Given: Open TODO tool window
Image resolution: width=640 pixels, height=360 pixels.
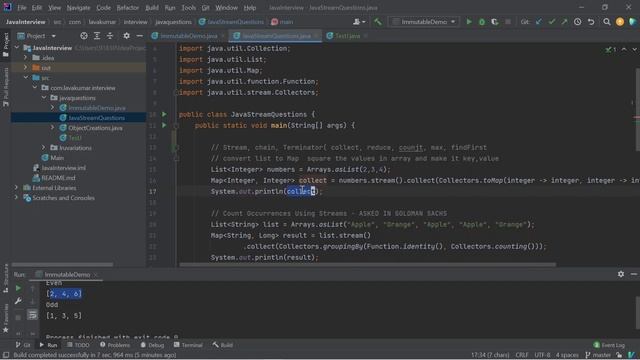Looking at the screenshot, I should point(78,345).
